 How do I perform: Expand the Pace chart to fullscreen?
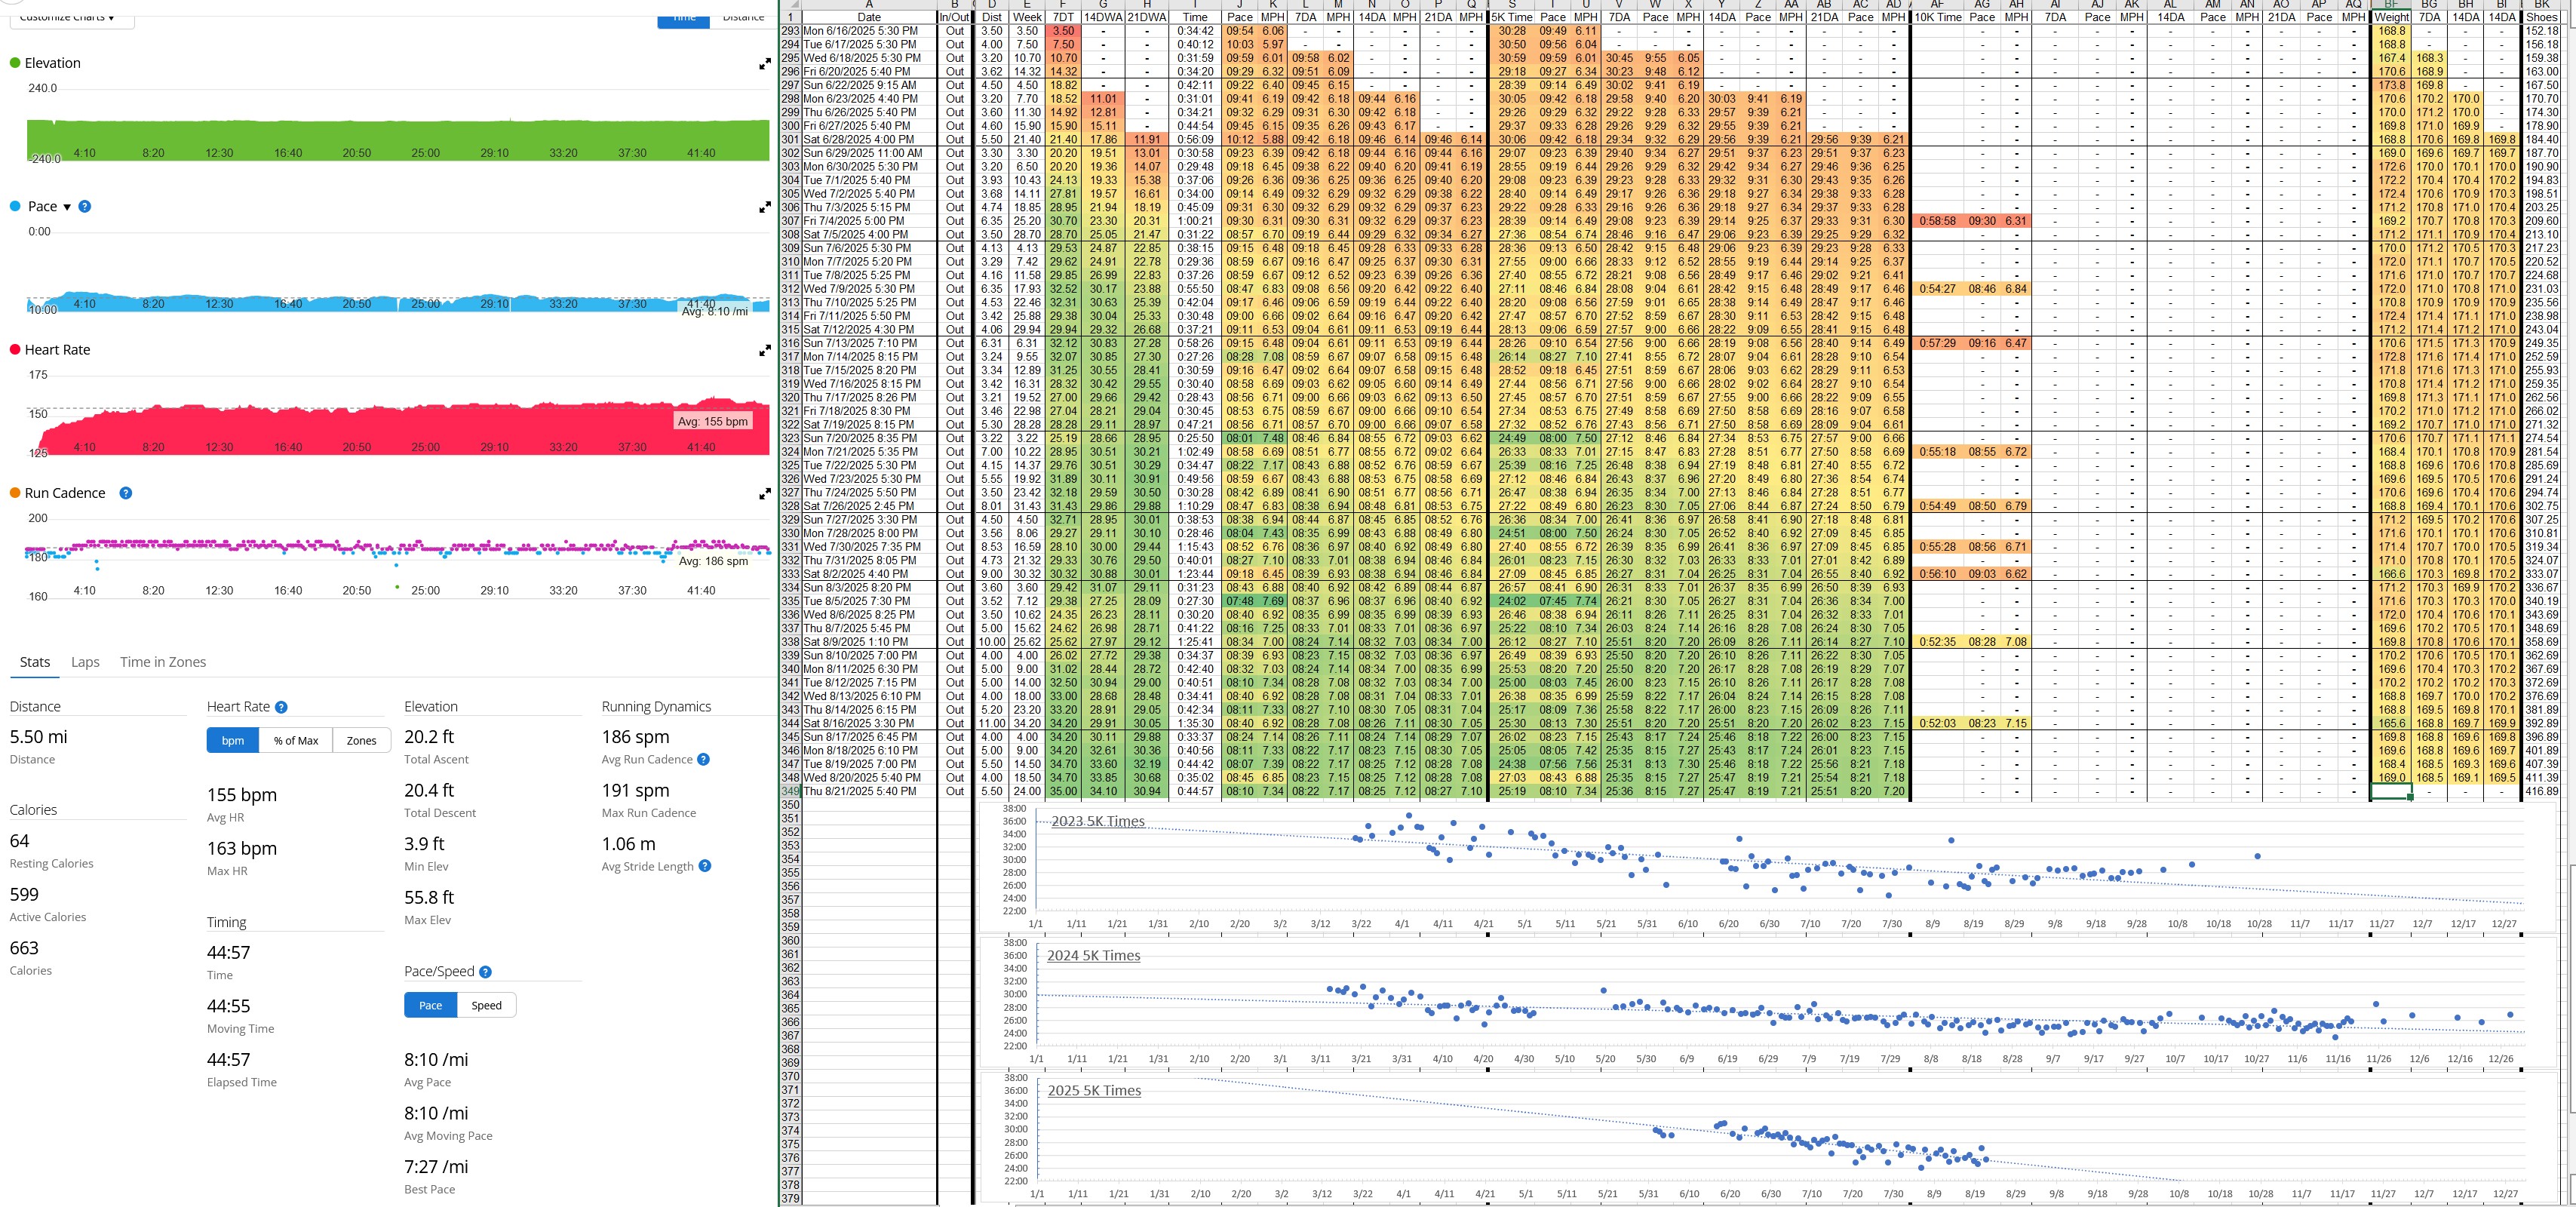tap(764, 207)
